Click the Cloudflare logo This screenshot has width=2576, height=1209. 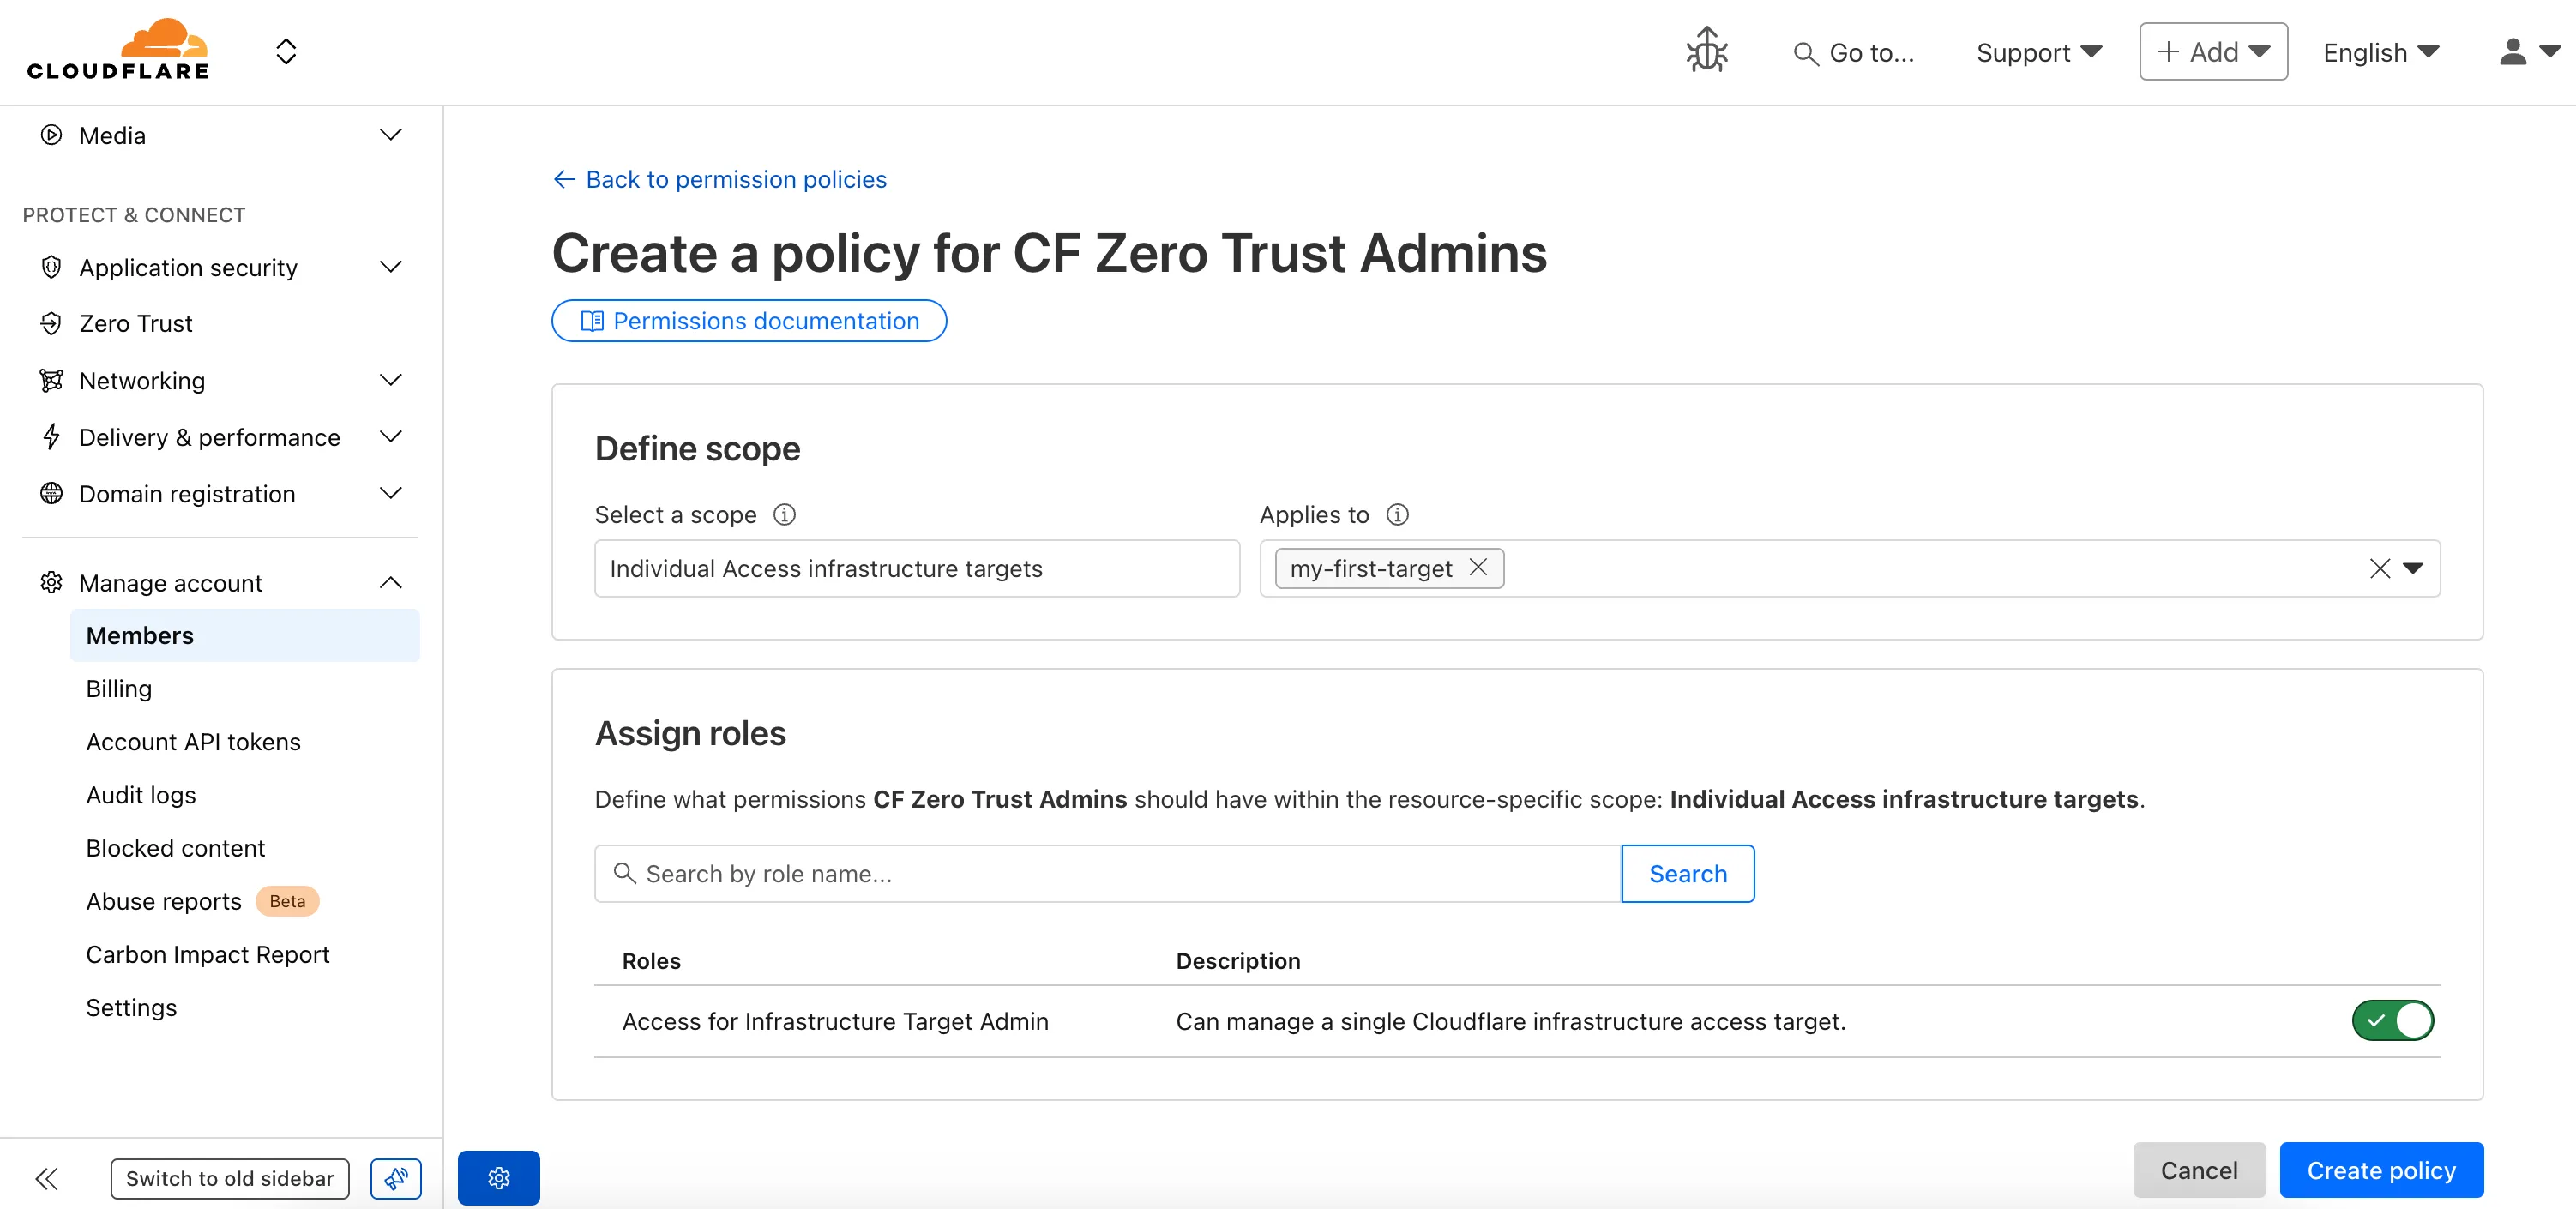click(x=117, y=48)
